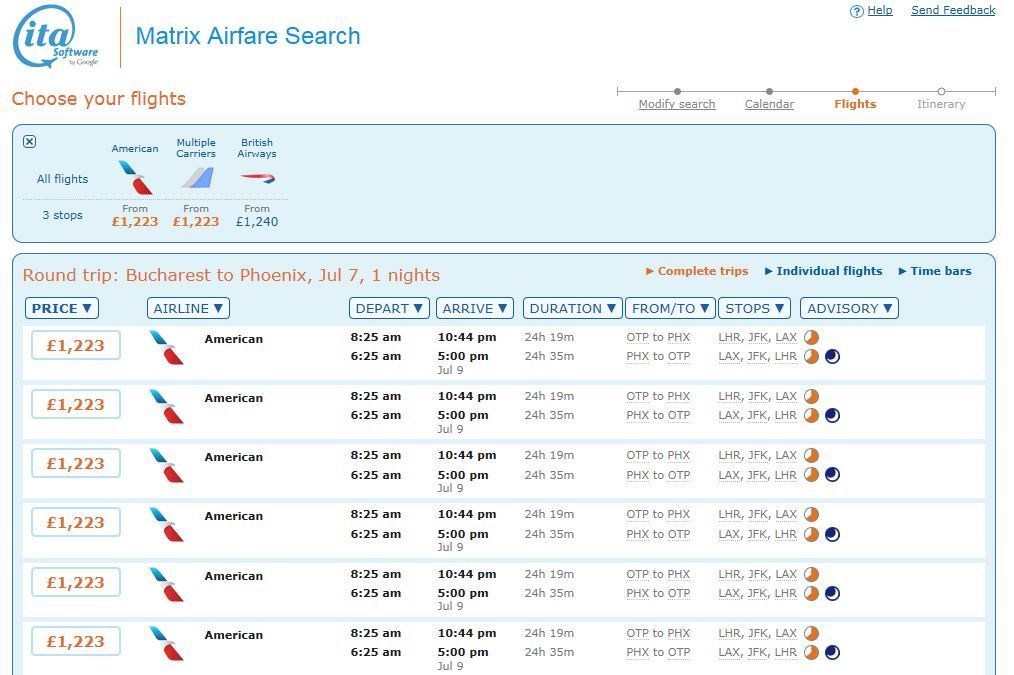Open the AIRLINE filter dropdown
Screen dimensions: 1014x675
pyautogui.click(x=188, y=308)
